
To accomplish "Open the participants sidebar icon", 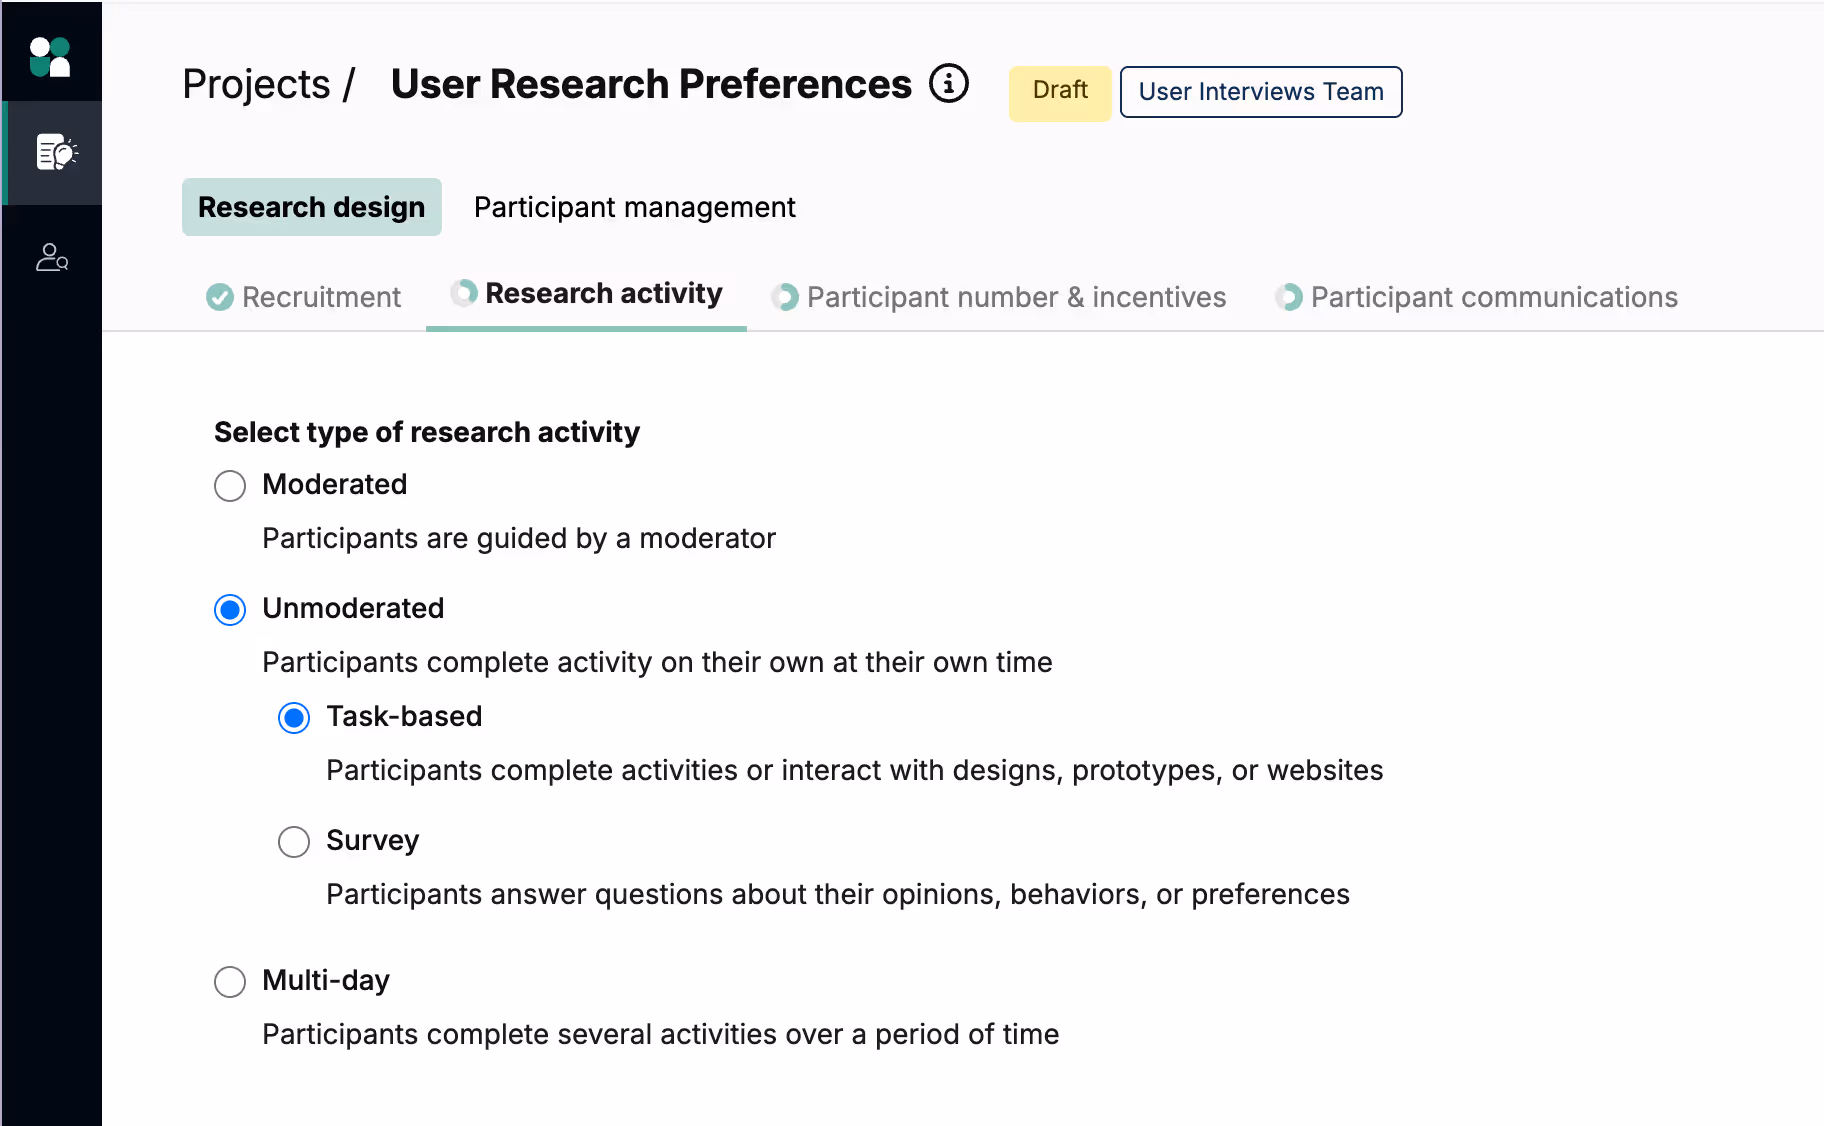I will click(52, 258).
